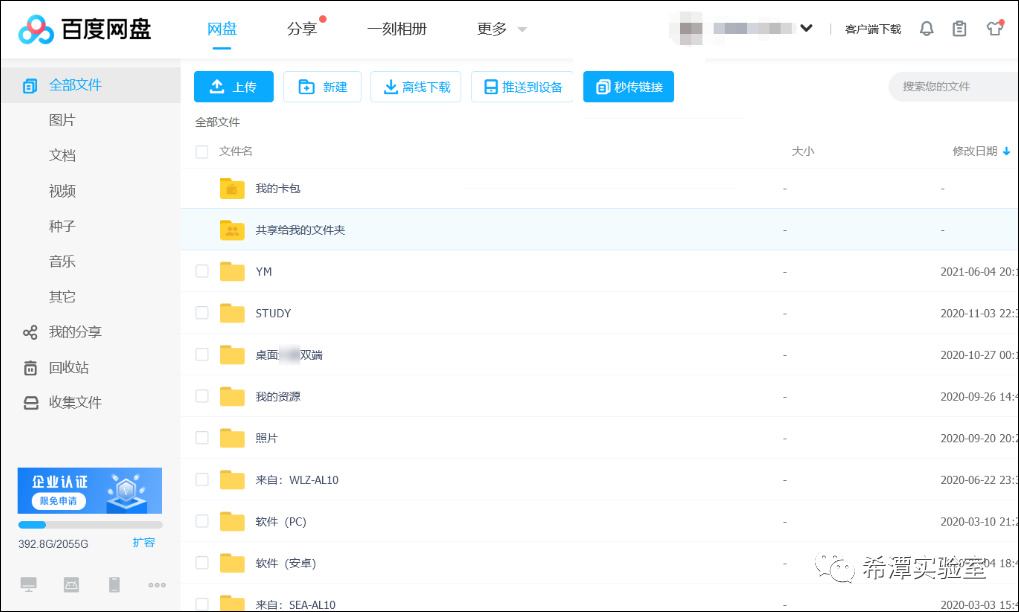Click the 离线下载 download toolbar icon
1019x612 pixels.
pyautogui.click(x=389, y=87)
